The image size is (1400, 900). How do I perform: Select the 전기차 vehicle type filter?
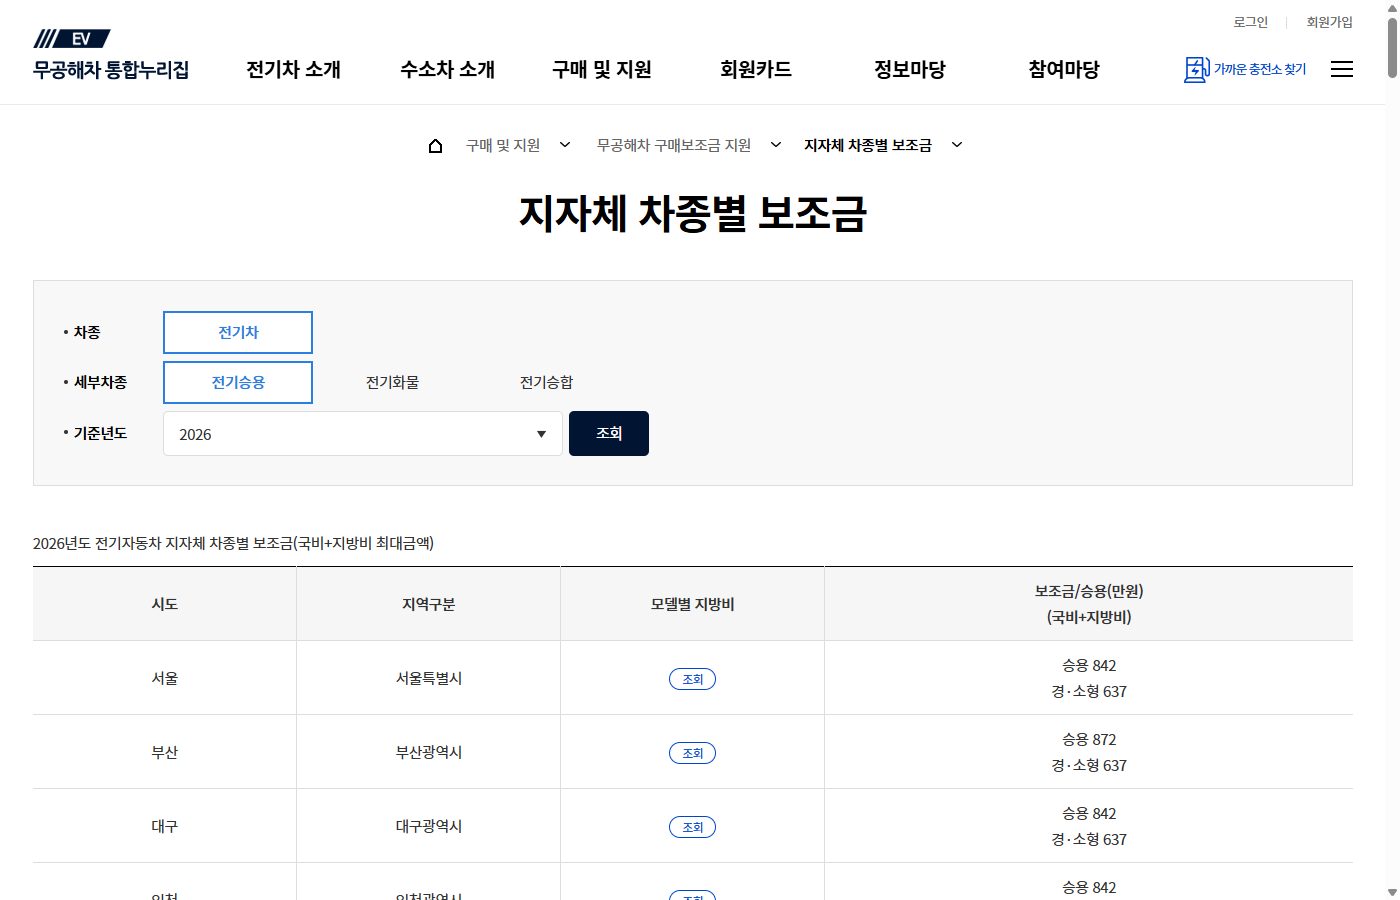click(237, 332)
